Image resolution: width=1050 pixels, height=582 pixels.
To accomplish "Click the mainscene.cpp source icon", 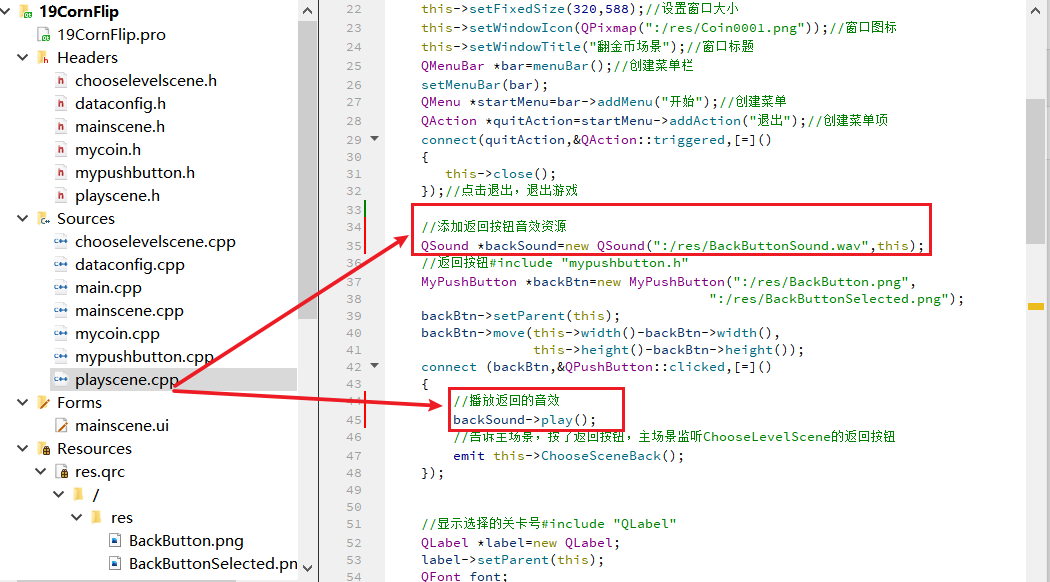I will click(x=61, y=310).
